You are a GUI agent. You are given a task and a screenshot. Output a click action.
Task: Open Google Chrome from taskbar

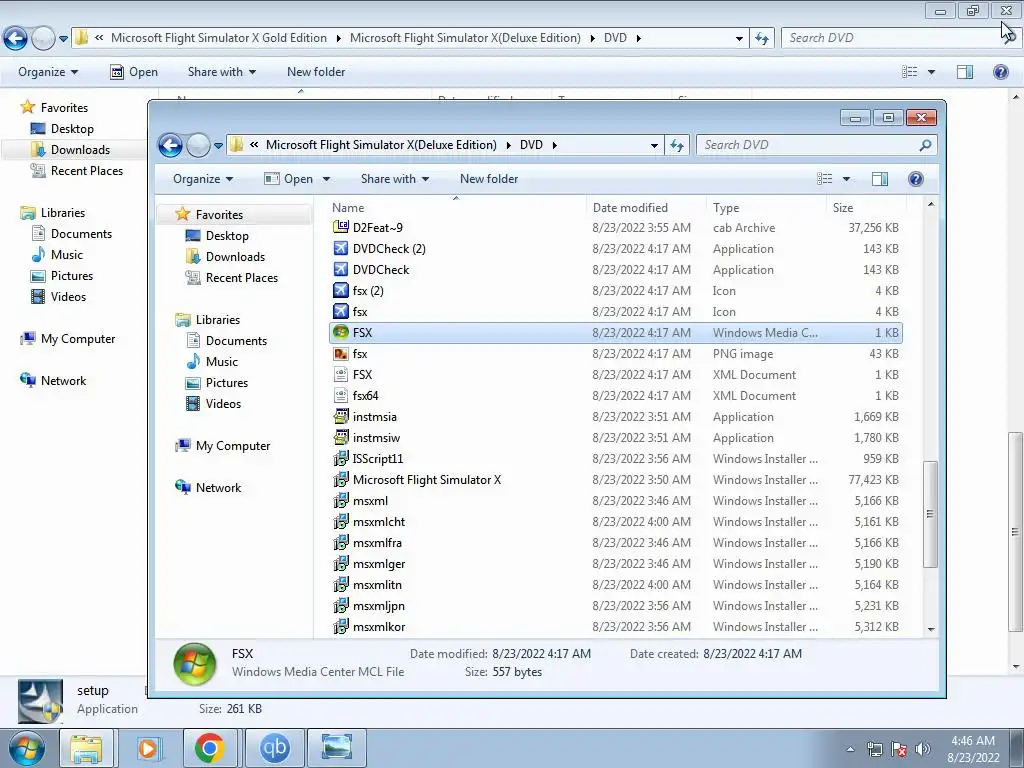tap(209, 748)
